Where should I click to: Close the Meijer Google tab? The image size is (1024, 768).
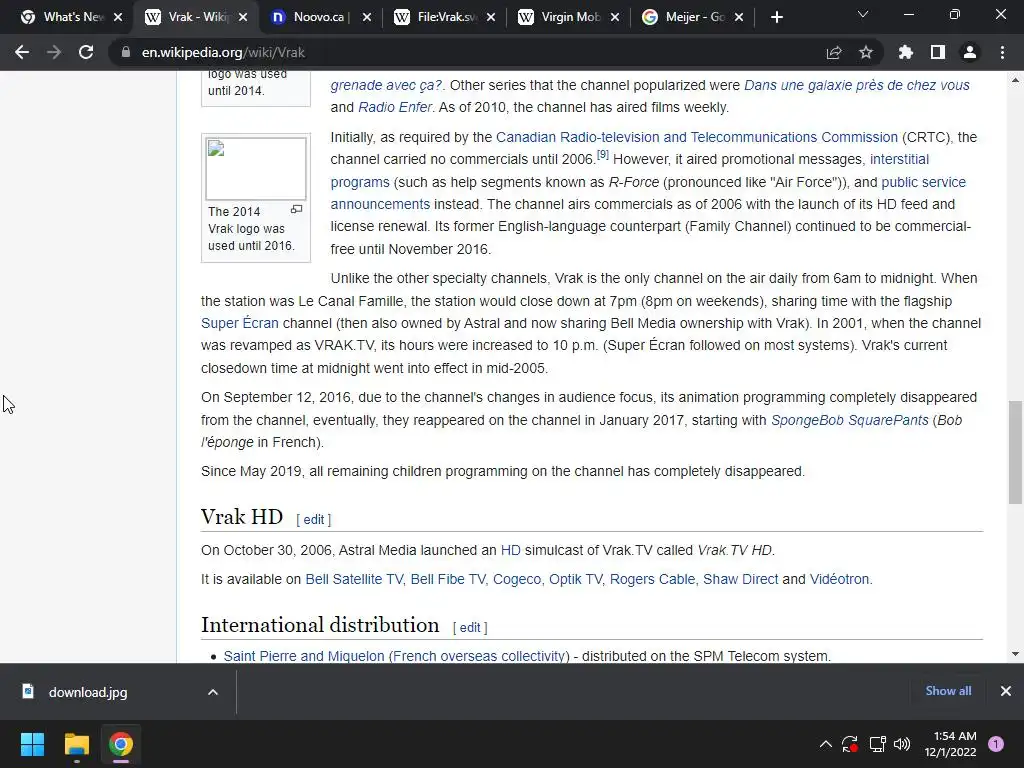[x=739, y=18]
